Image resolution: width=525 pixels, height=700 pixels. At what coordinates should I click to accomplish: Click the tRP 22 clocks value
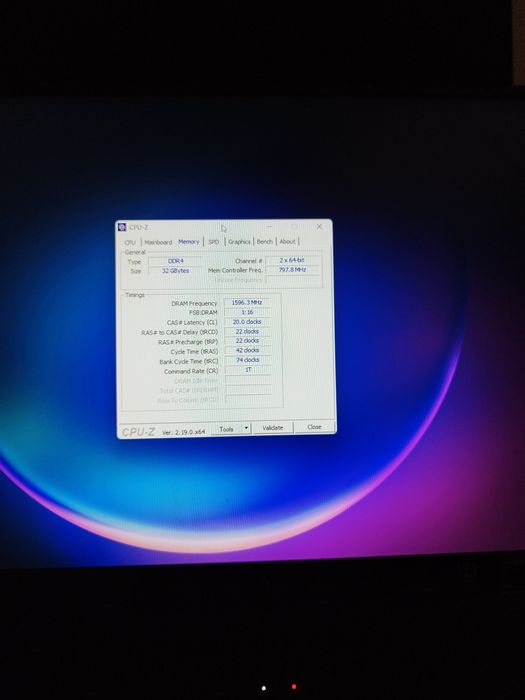coord(247,341)
